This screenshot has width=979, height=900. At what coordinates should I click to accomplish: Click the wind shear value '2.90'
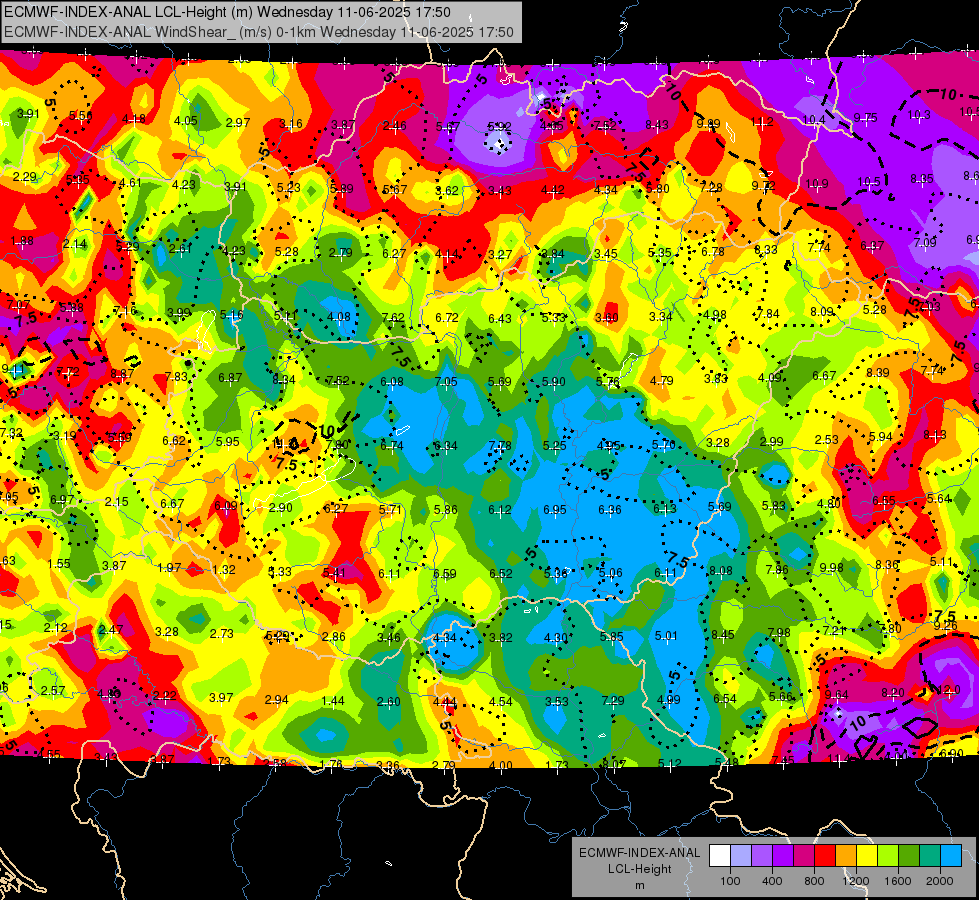coord(280,508)
